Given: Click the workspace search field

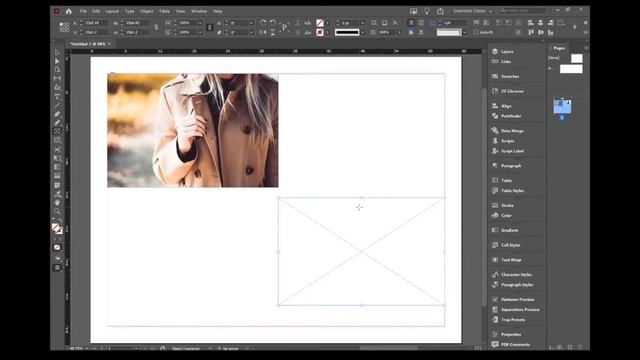Looking at the screenshot, I should (x=523, y=11).
